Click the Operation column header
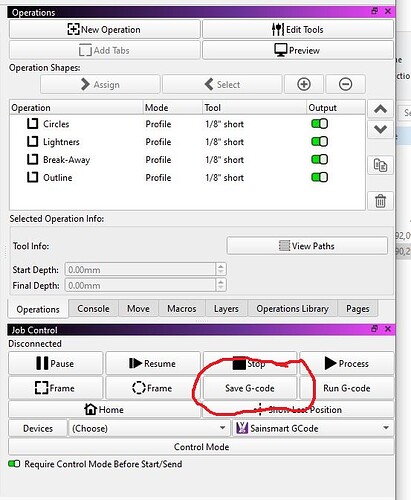The height and width of the screenshot is (500, 411). pos(76,108)
